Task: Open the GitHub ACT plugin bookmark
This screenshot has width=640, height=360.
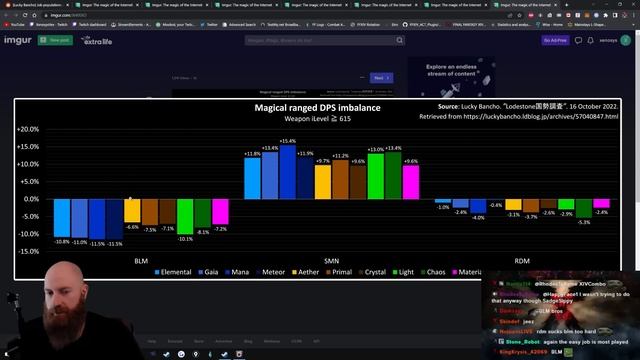Action: pos(422,24)
